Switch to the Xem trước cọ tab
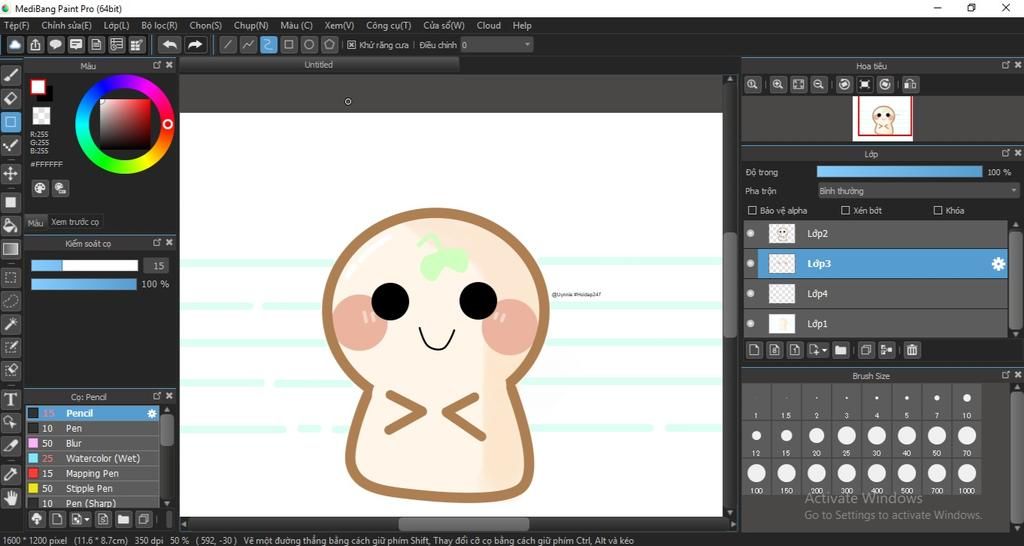This screenshot has height=546, width=1024. click(x=75, y=222)
